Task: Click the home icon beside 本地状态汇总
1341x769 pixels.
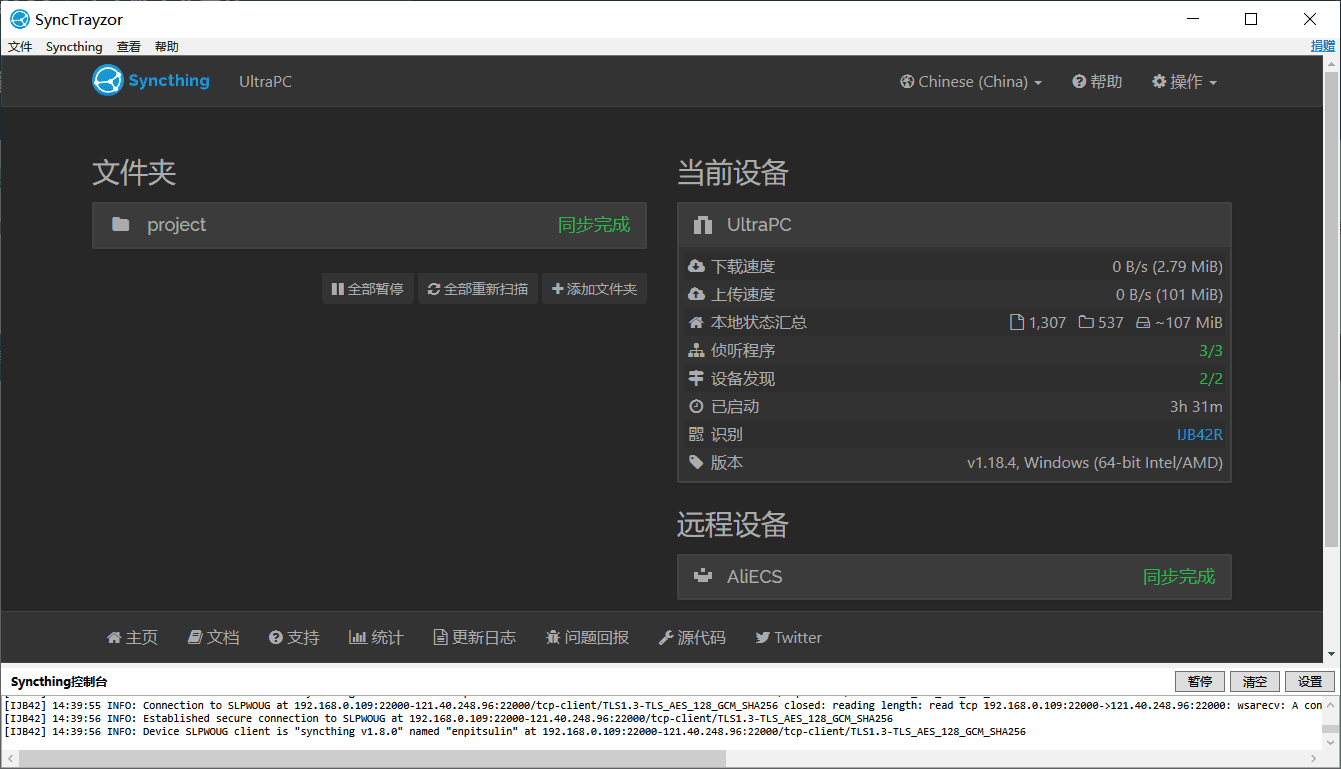Action: [x=697, y=323]
